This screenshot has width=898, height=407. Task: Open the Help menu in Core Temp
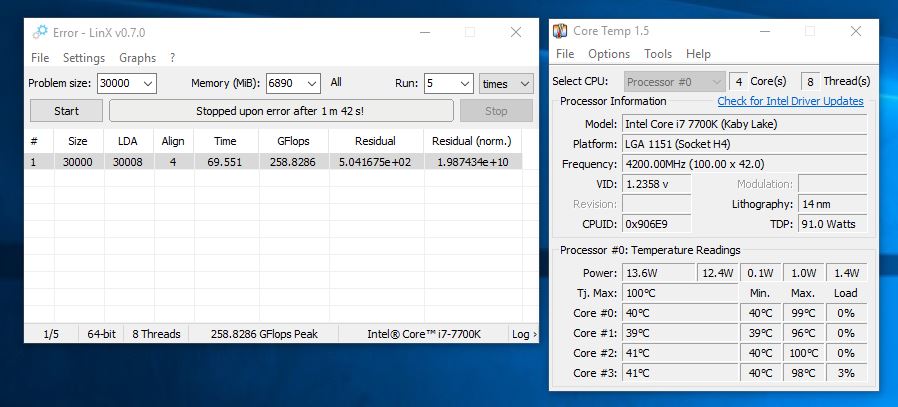click(698, 54)
